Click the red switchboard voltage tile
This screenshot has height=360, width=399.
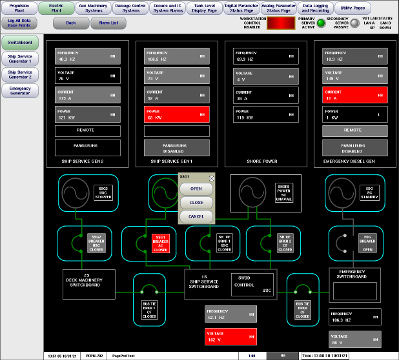click(231, 337)
